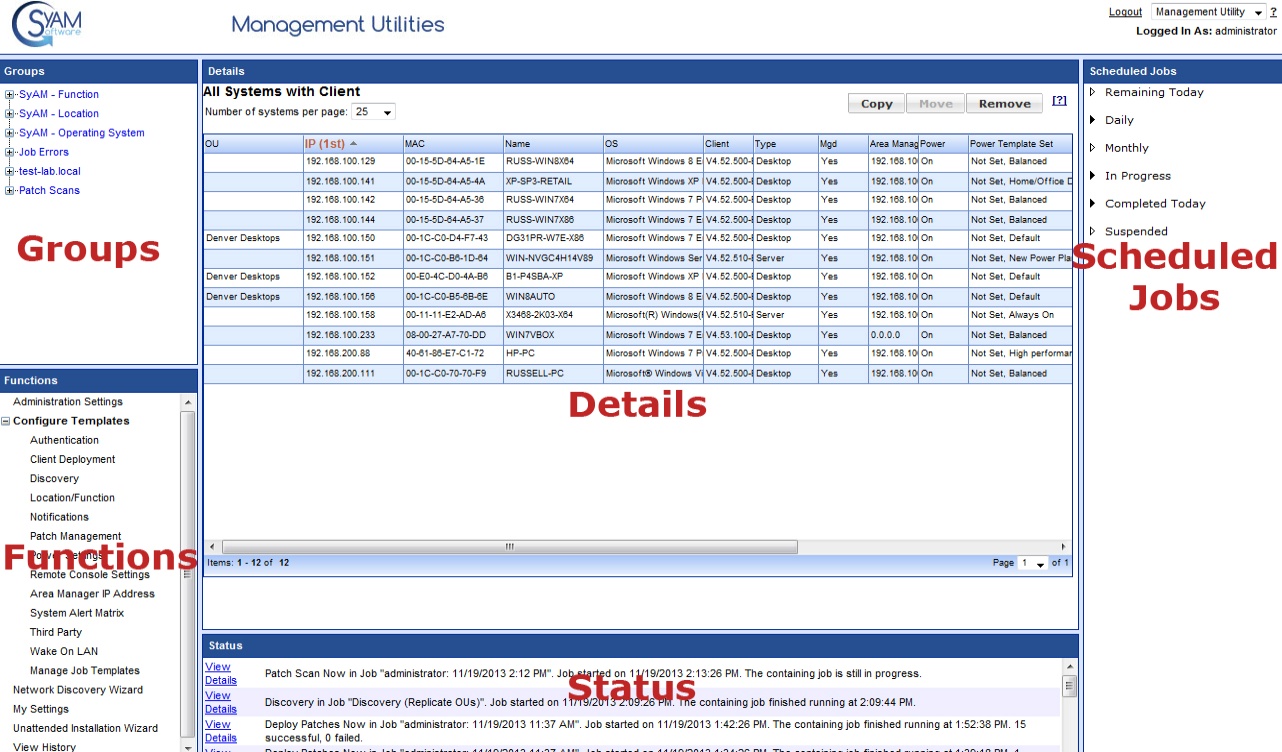
Task: Expand the In Progress jobs list
Action: [x=1092, y=176]
